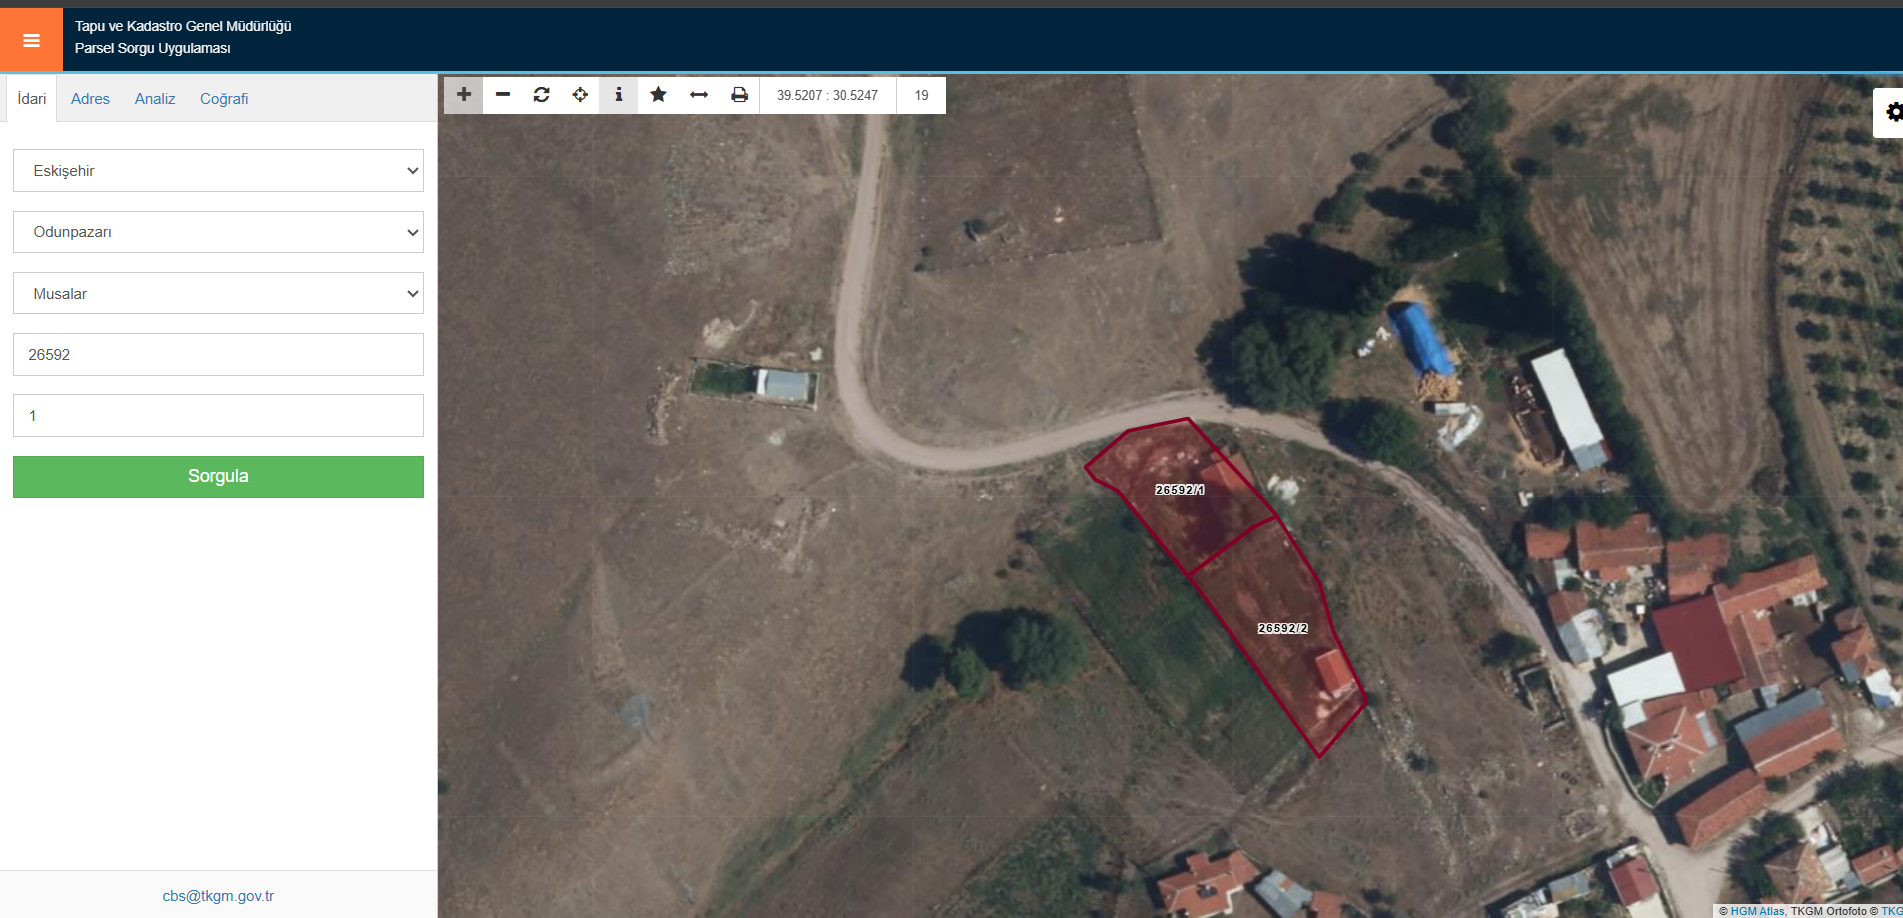
Task: Expand the Eskişehir province dropdown
Action: [218, 171]
